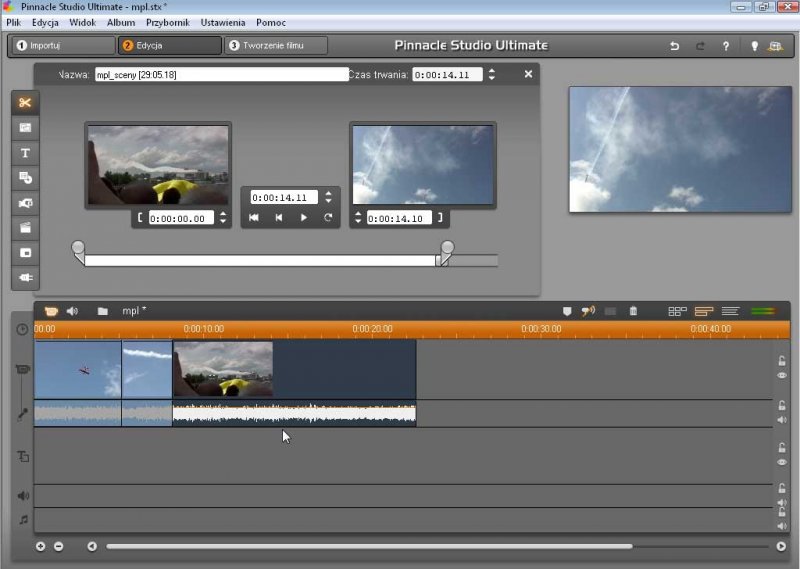
Task: Click the plug-in effects icon
Action: 25,278
